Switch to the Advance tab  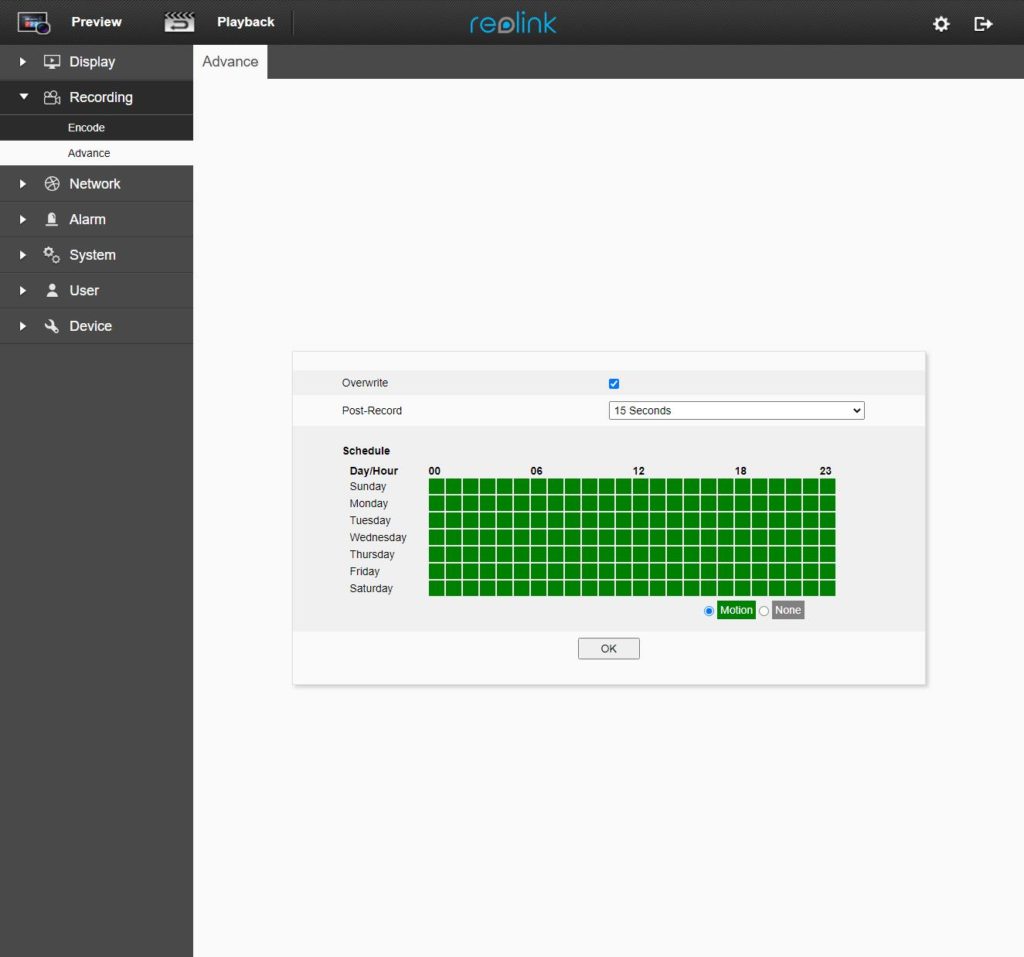click(x=230, y=62)
